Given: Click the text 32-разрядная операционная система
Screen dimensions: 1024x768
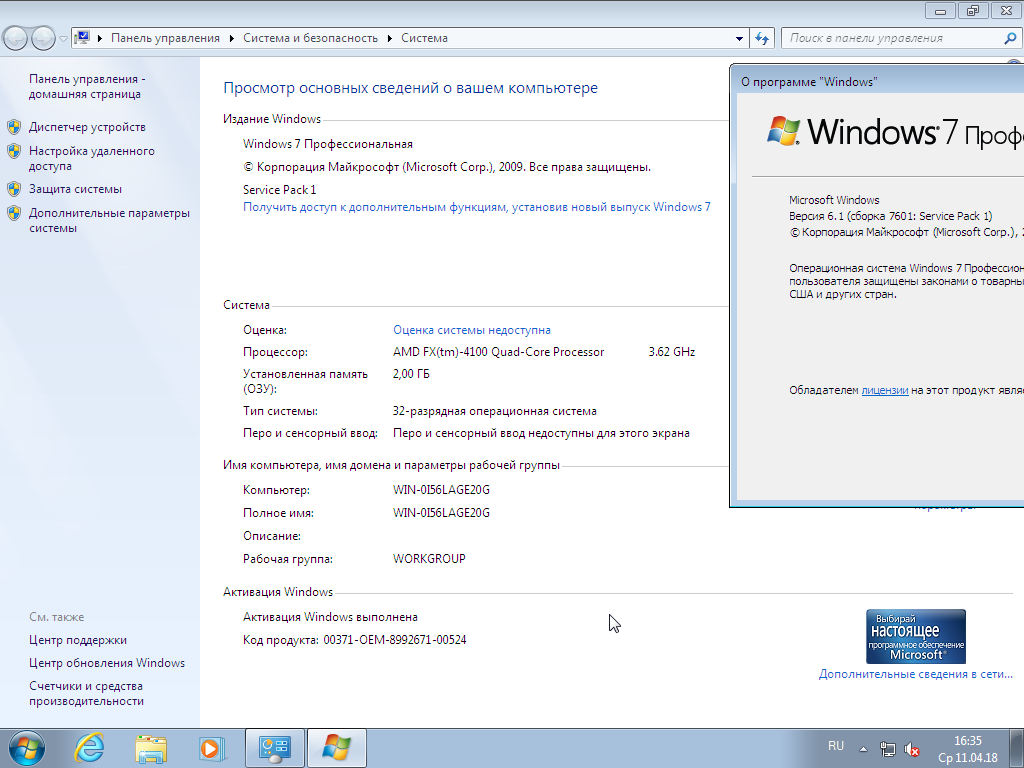Looking at the screenshot, I should click(x=494, y=411).
